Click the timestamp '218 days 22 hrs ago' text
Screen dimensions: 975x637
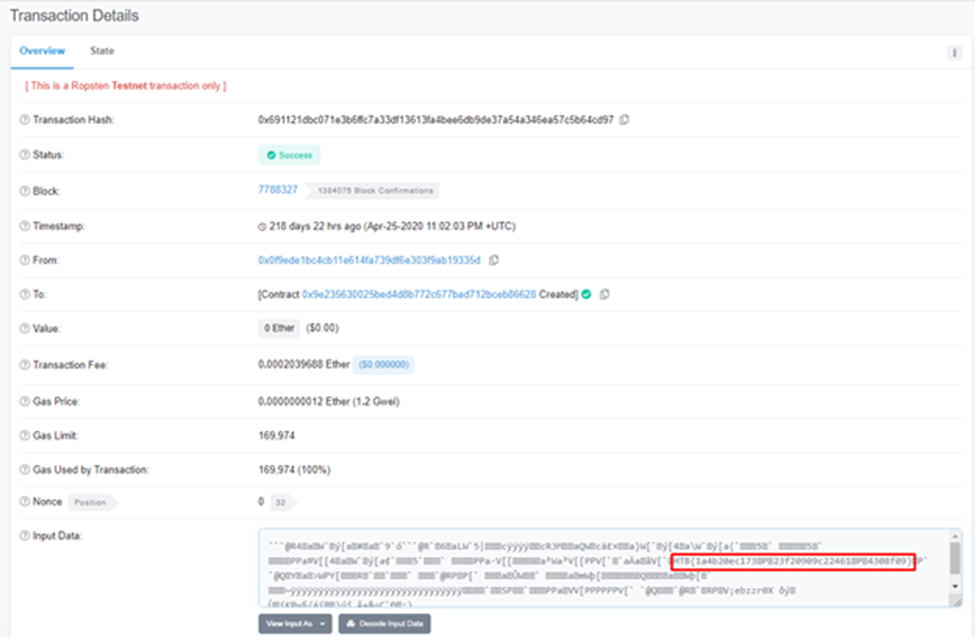315,226
